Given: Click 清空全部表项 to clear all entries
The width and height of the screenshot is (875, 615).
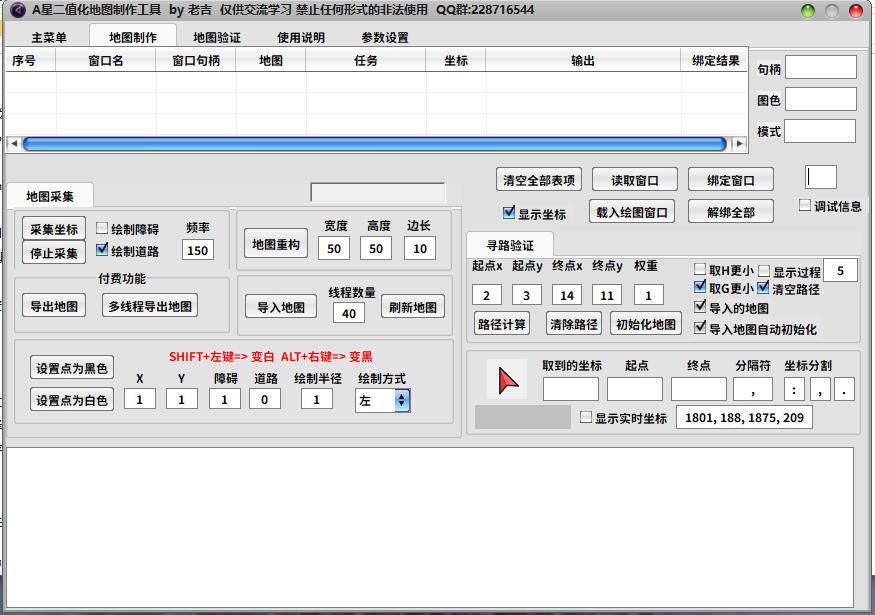Looking at the screenshot, I should [537, 178].
